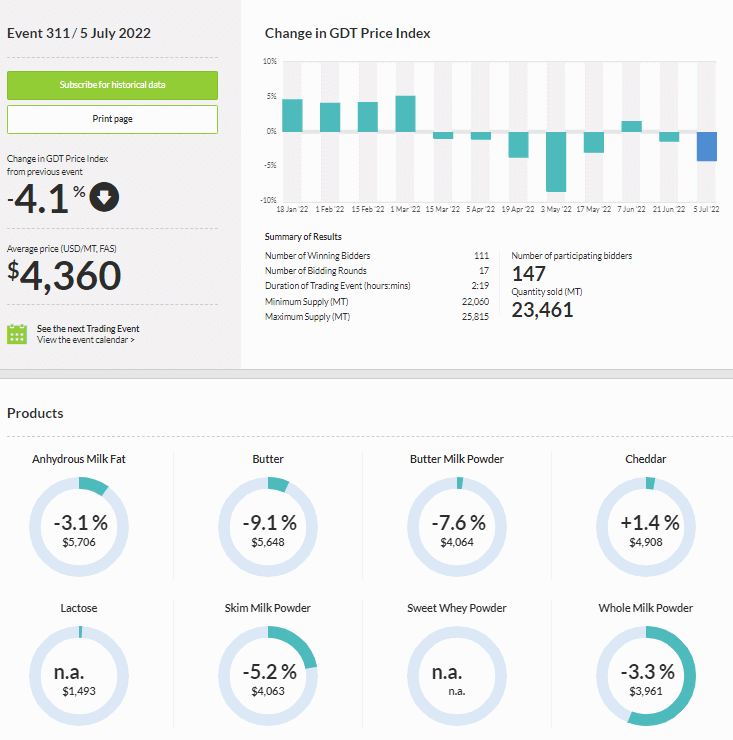Click the Butter product title
Image resolution: width=733 pixels, height=740 pixels.
(268, 459)
